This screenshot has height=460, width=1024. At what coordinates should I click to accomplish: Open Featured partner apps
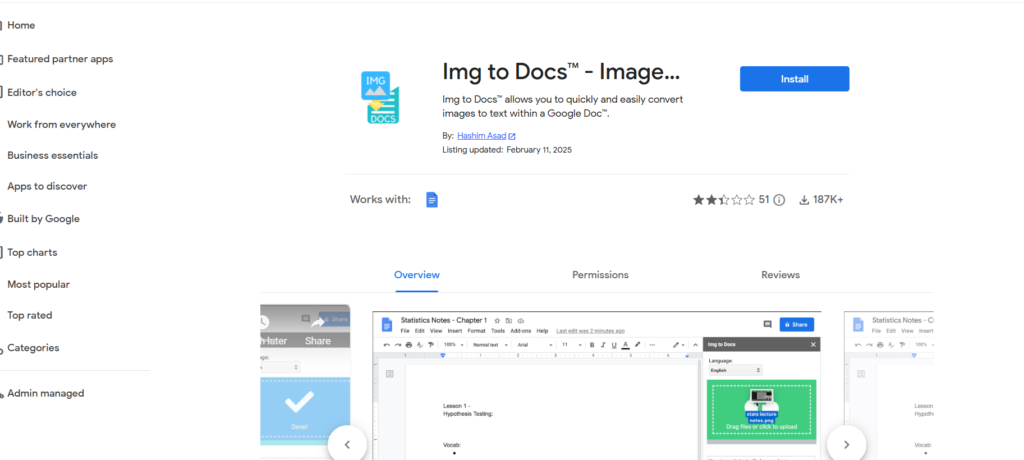pyautogui.click(x=59, y=59)
